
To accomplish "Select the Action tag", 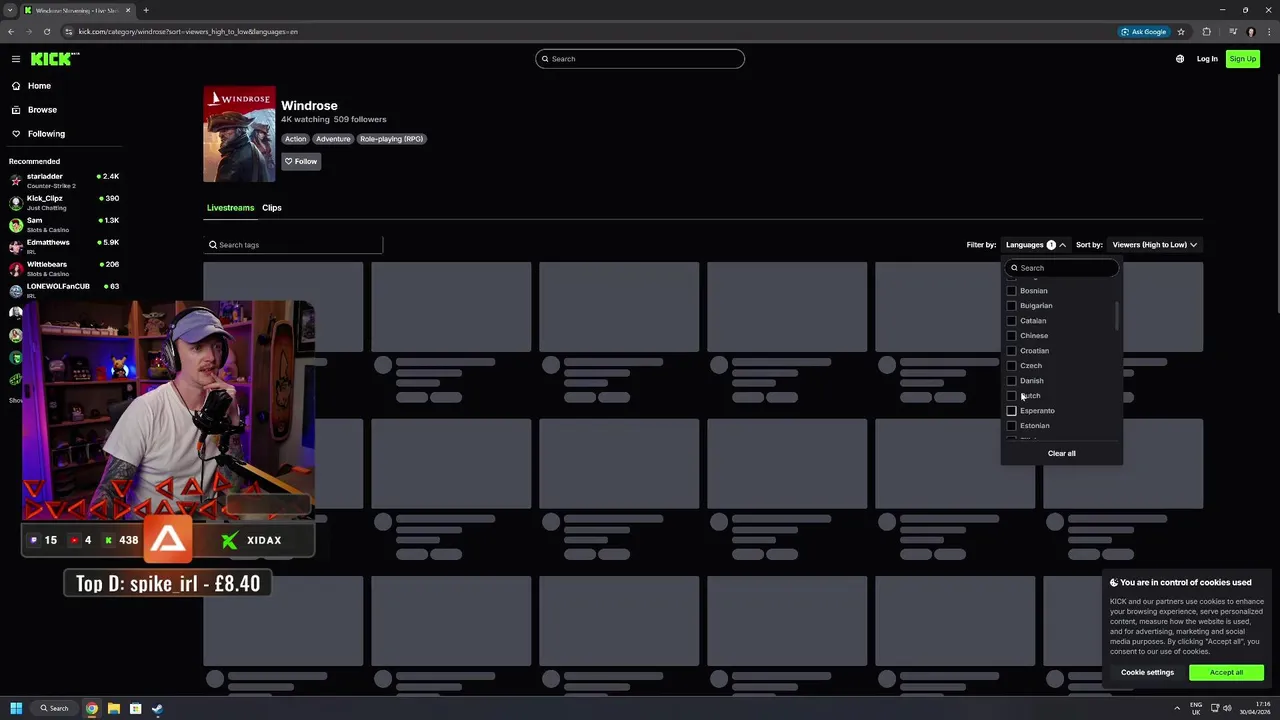I will (x=295, y=139).
